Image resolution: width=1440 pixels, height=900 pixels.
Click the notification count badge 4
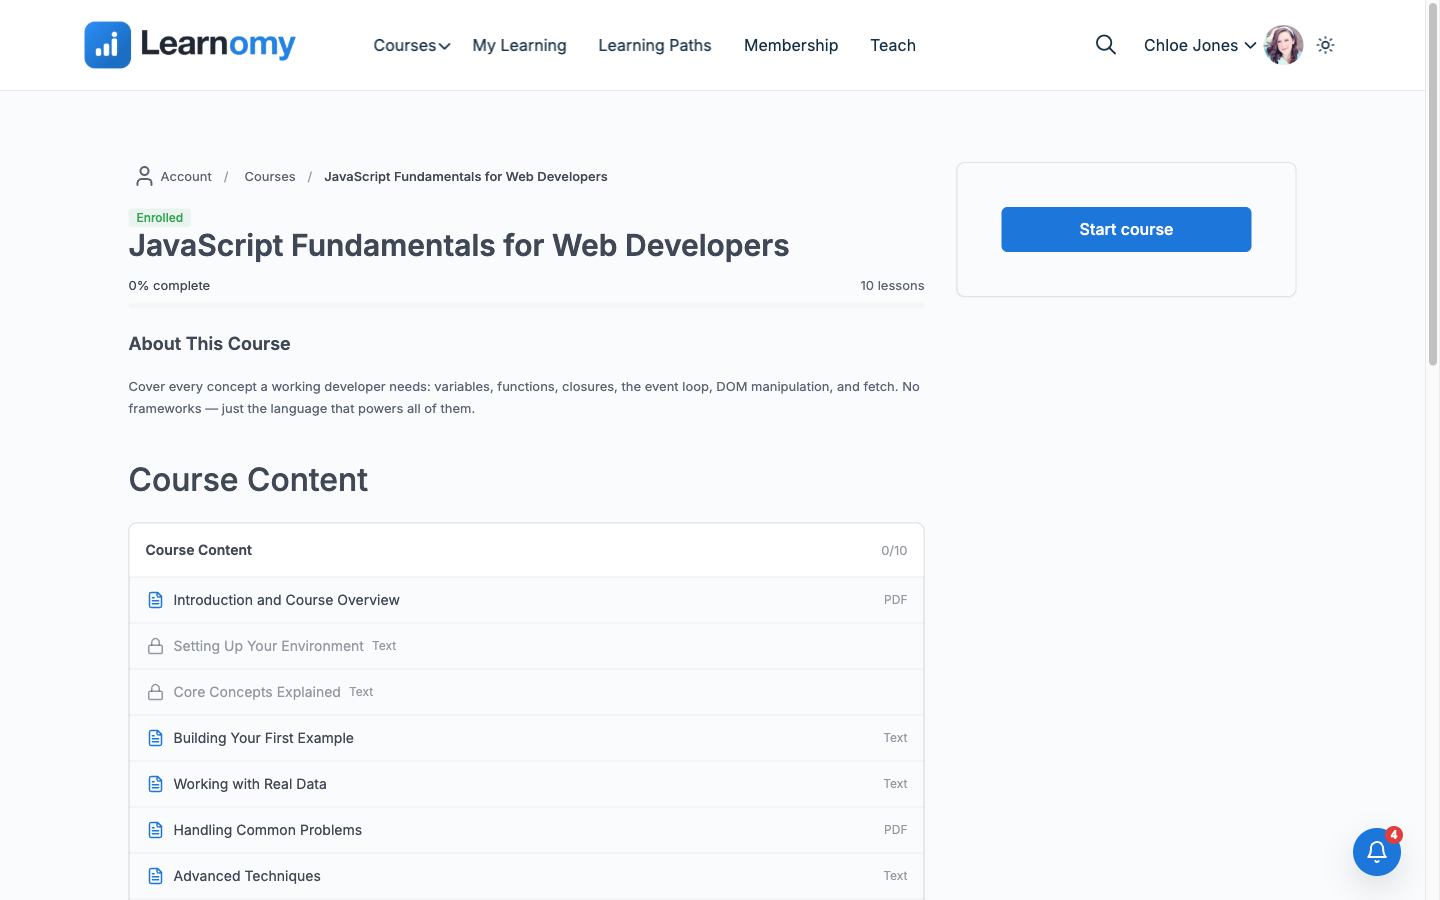coord(1394,834)
